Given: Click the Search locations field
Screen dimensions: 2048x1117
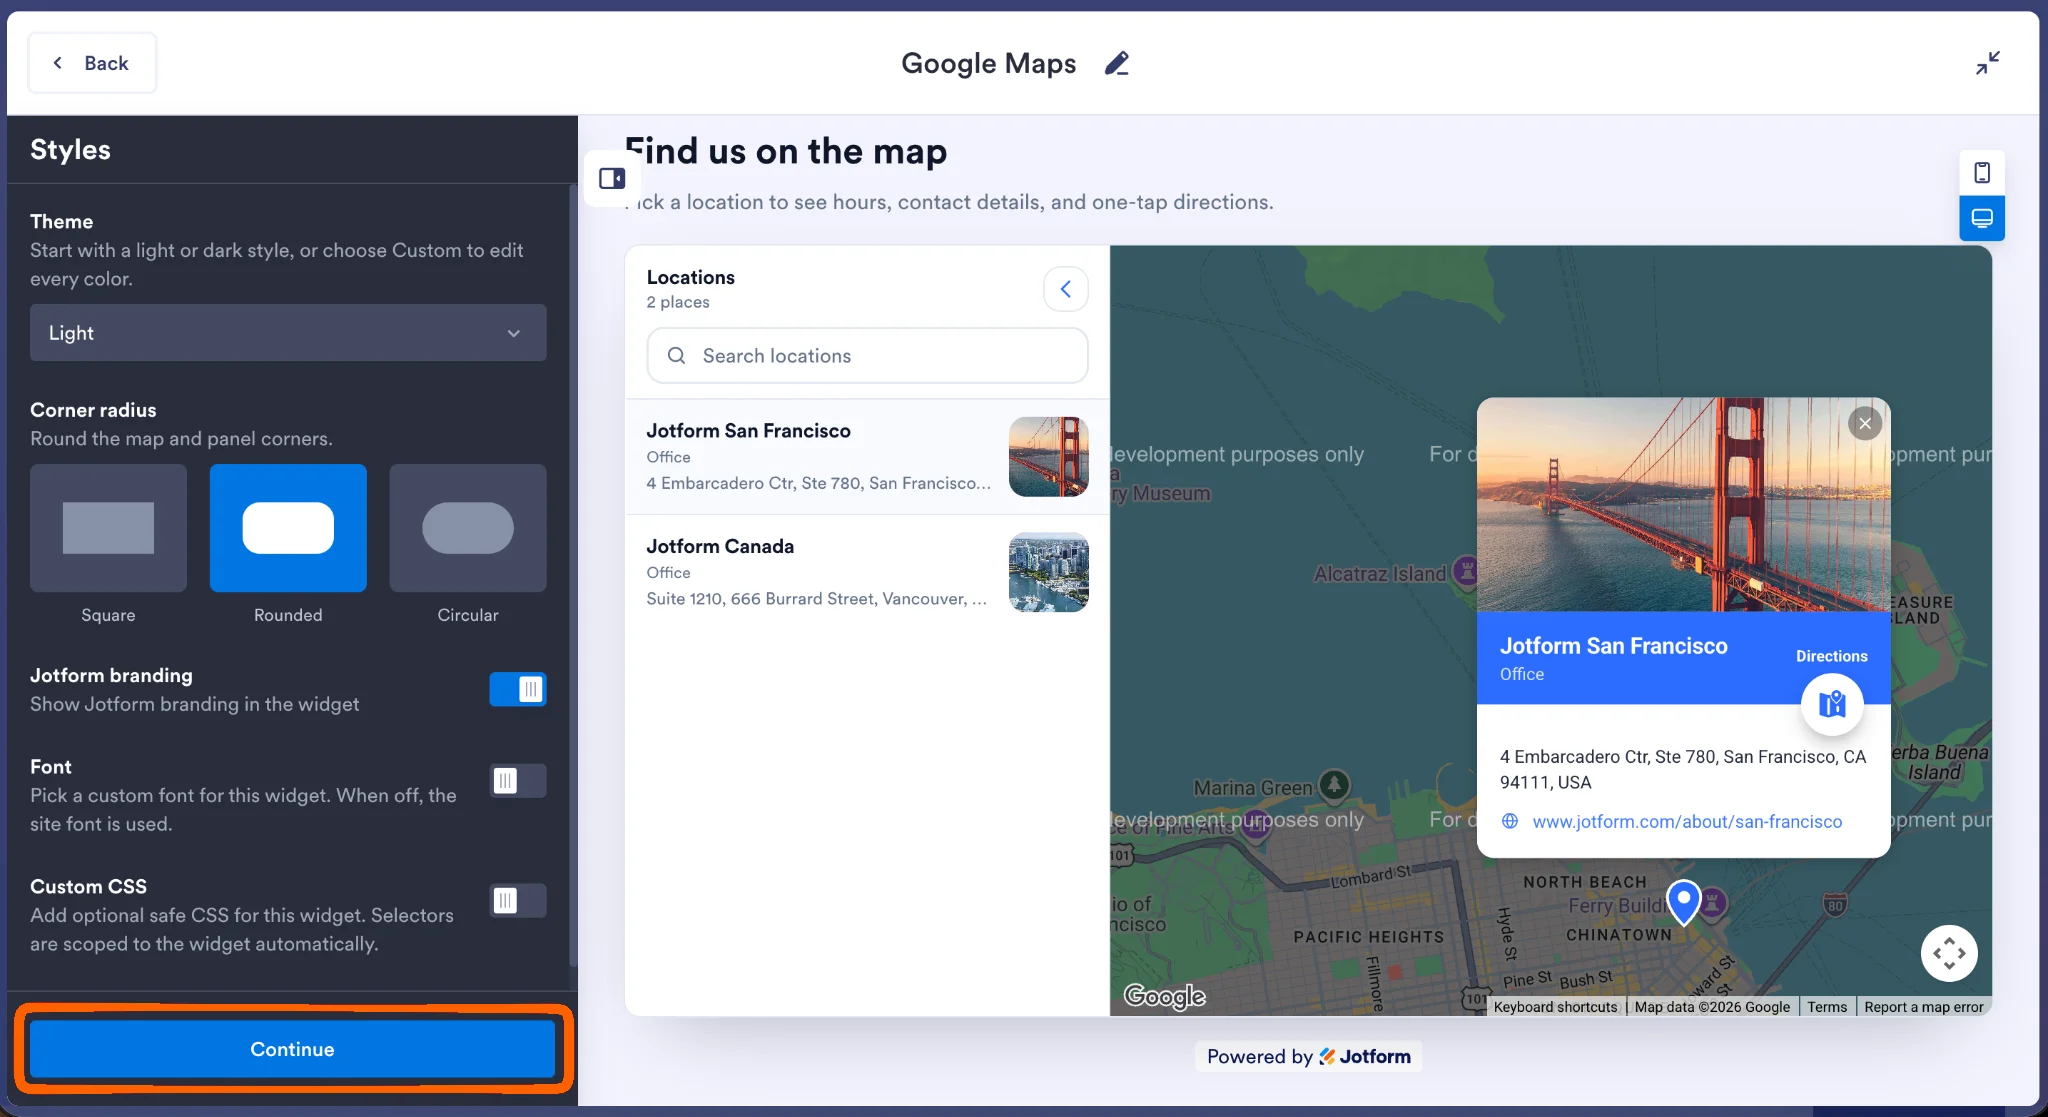Looking at the screenshot, I should (x=867, y=356).
